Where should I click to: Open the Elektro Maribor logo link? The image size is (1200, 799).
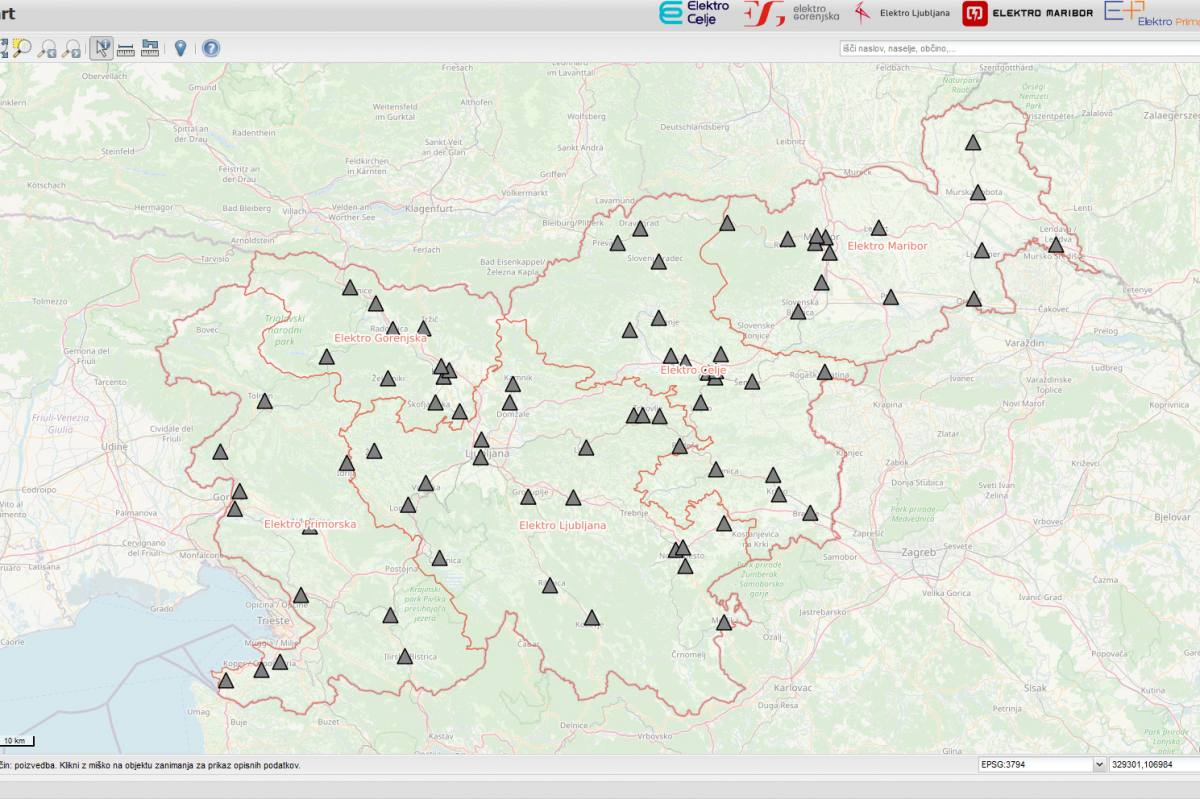(1028, 13)
